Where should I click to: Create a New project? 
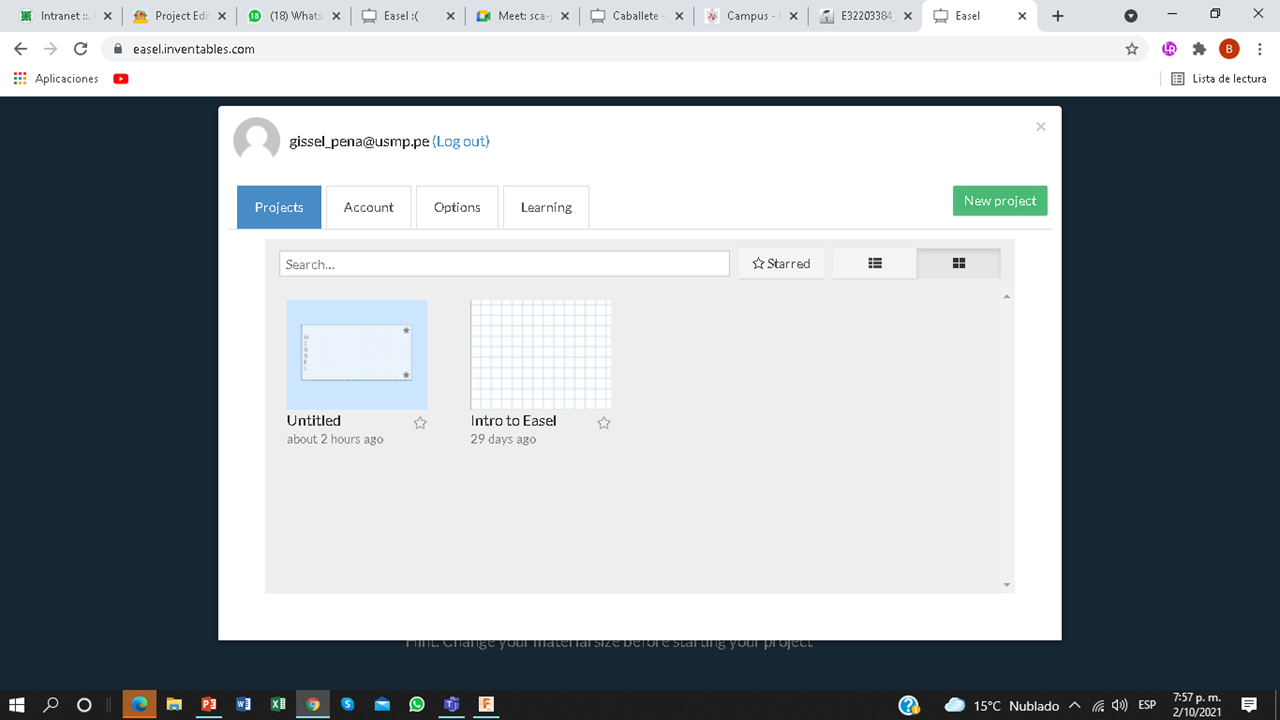tap(1000, 201)
